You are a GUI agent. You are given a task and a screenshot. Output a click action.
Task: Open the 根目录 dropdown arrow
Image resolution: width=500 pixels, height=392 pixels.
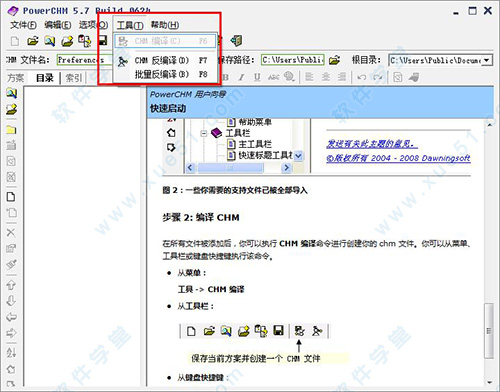click(487, 60)
